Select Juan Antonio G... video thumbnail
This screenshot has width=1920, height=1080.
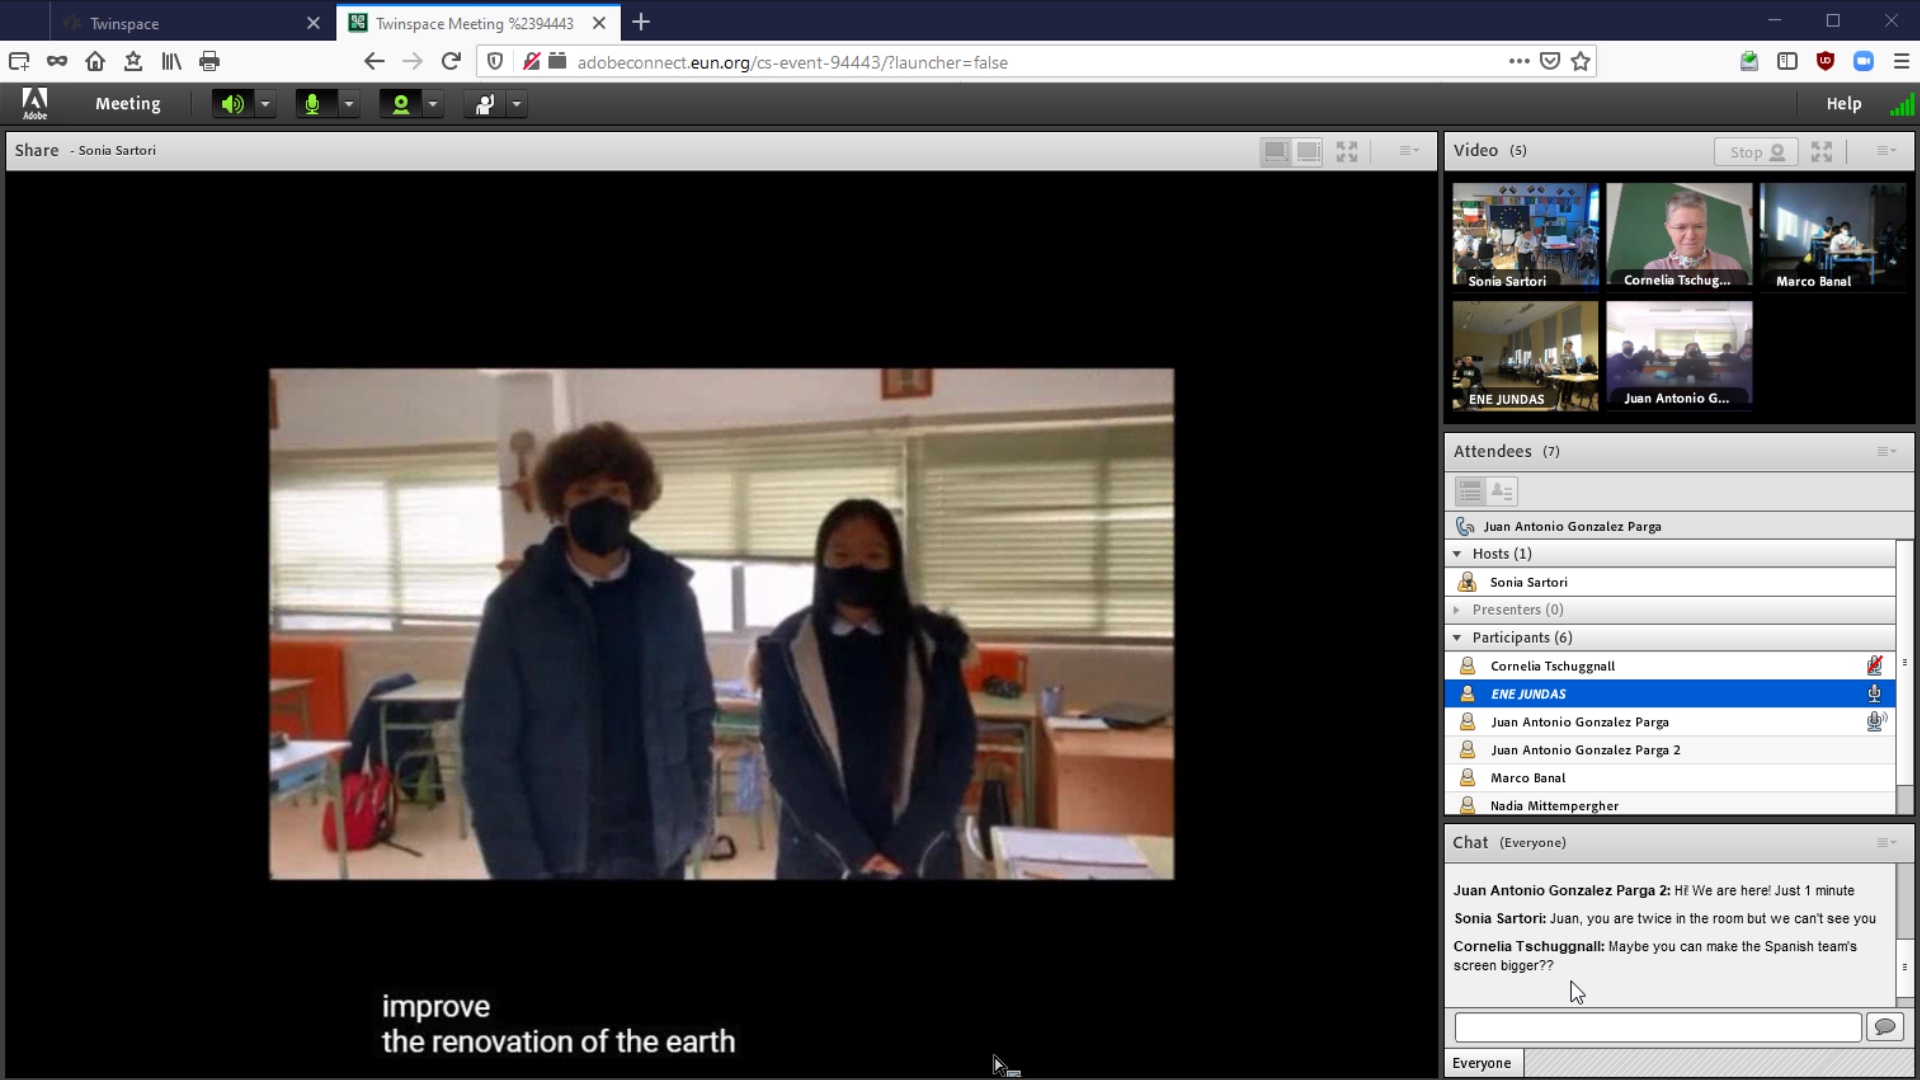pos(1679,355)
